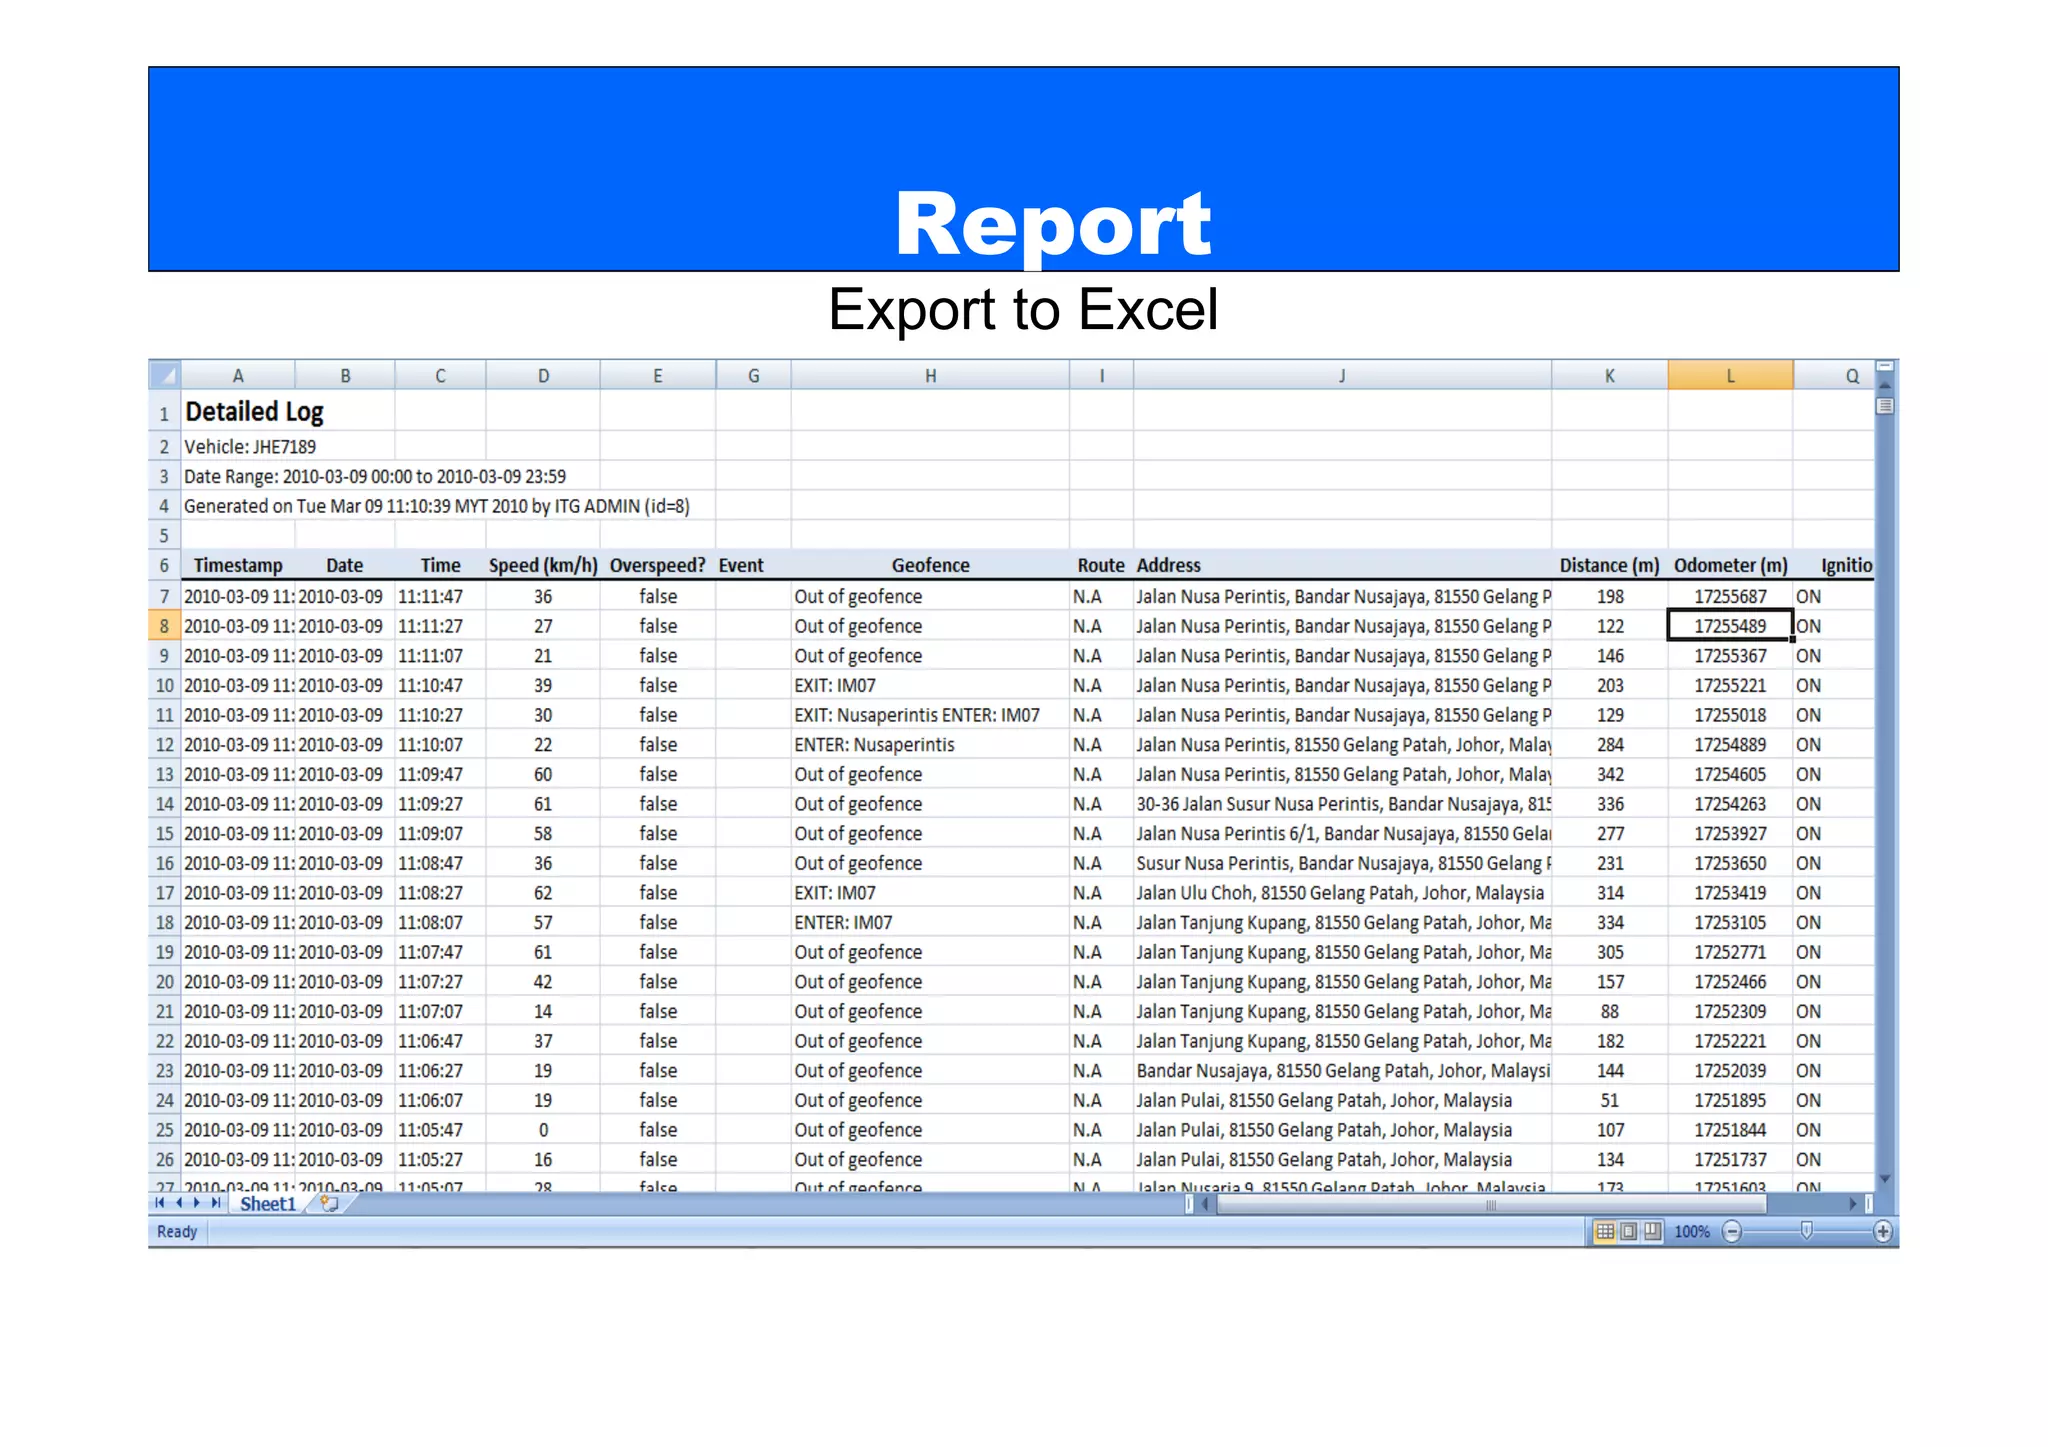Viewport: 2048px width, 1447px height.
Task: Select row 8 header
Action: pos(165,626)
